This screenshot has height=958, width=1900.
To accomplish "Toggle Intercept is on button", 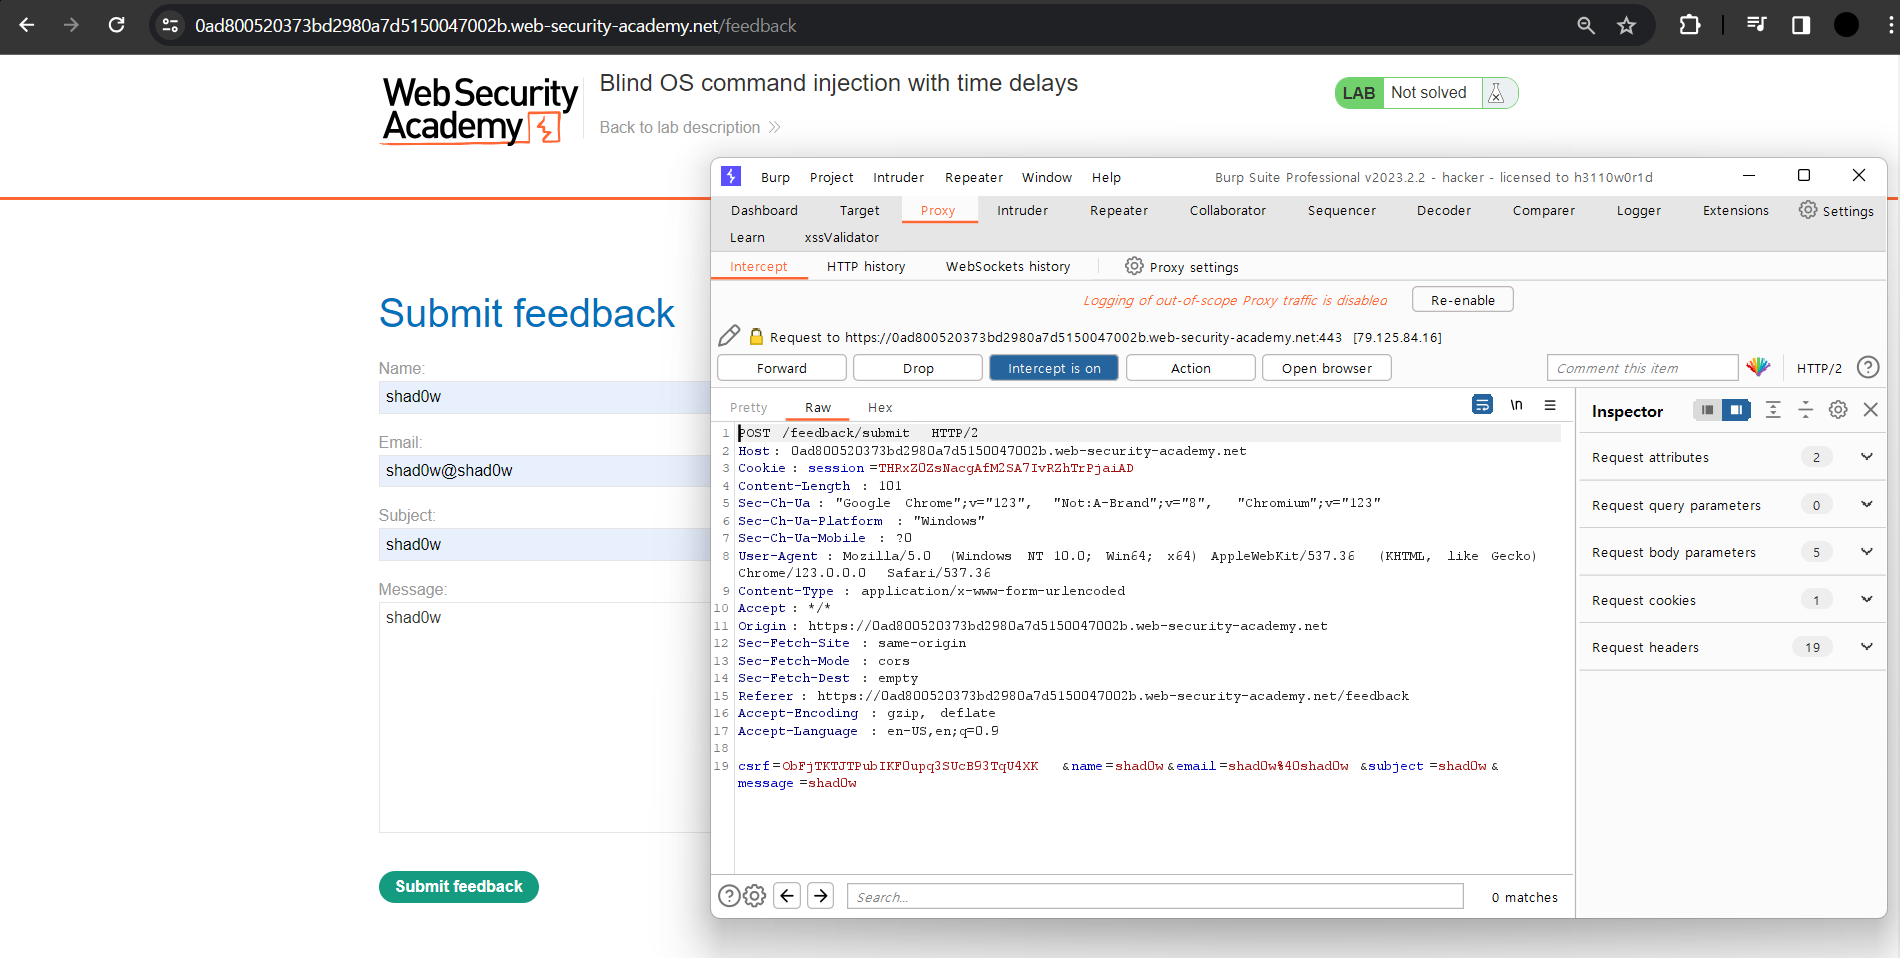I will [1054, 368].
